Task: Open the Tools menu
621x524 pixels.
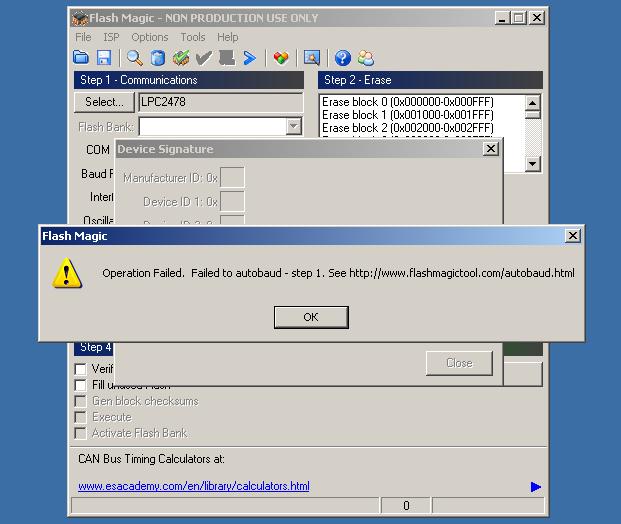Action: coord(193,37)
